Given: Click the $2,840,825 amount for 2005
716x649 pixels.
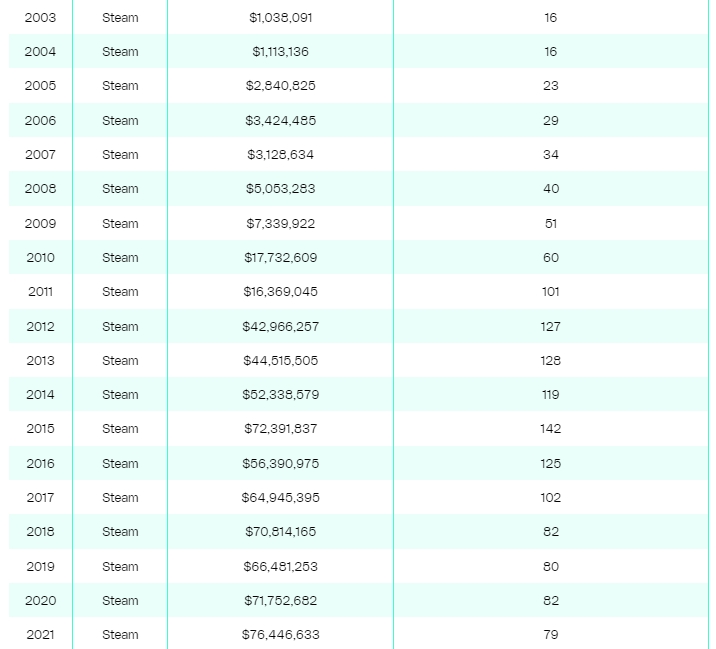Looking at the screenshot, I should click(x=280, y=86).
